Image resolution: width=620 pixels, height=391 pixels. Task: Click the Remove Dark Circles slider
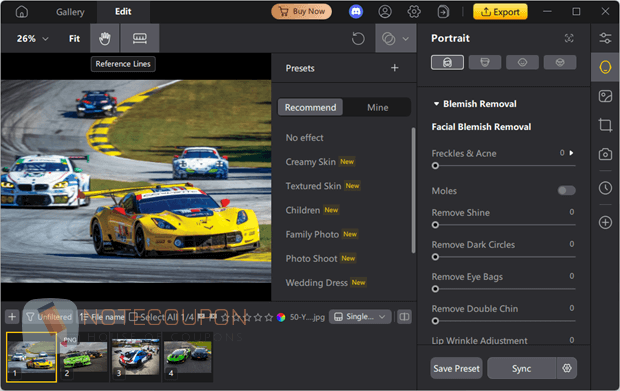pyautogui.click(x=504, y=257)
